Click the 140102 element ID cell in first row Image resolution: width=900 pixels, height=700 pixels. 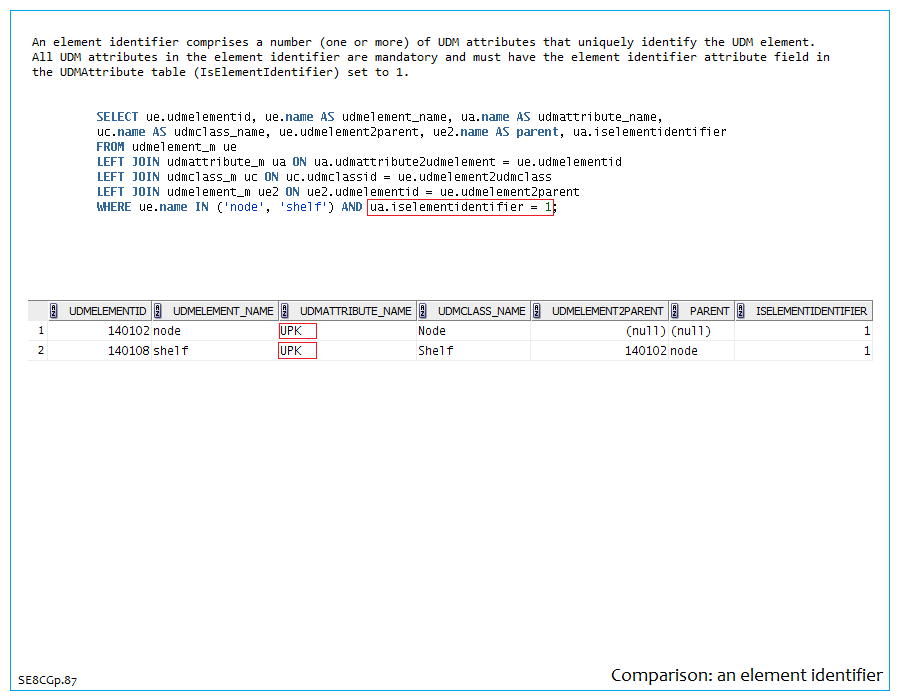coord(128,331)
